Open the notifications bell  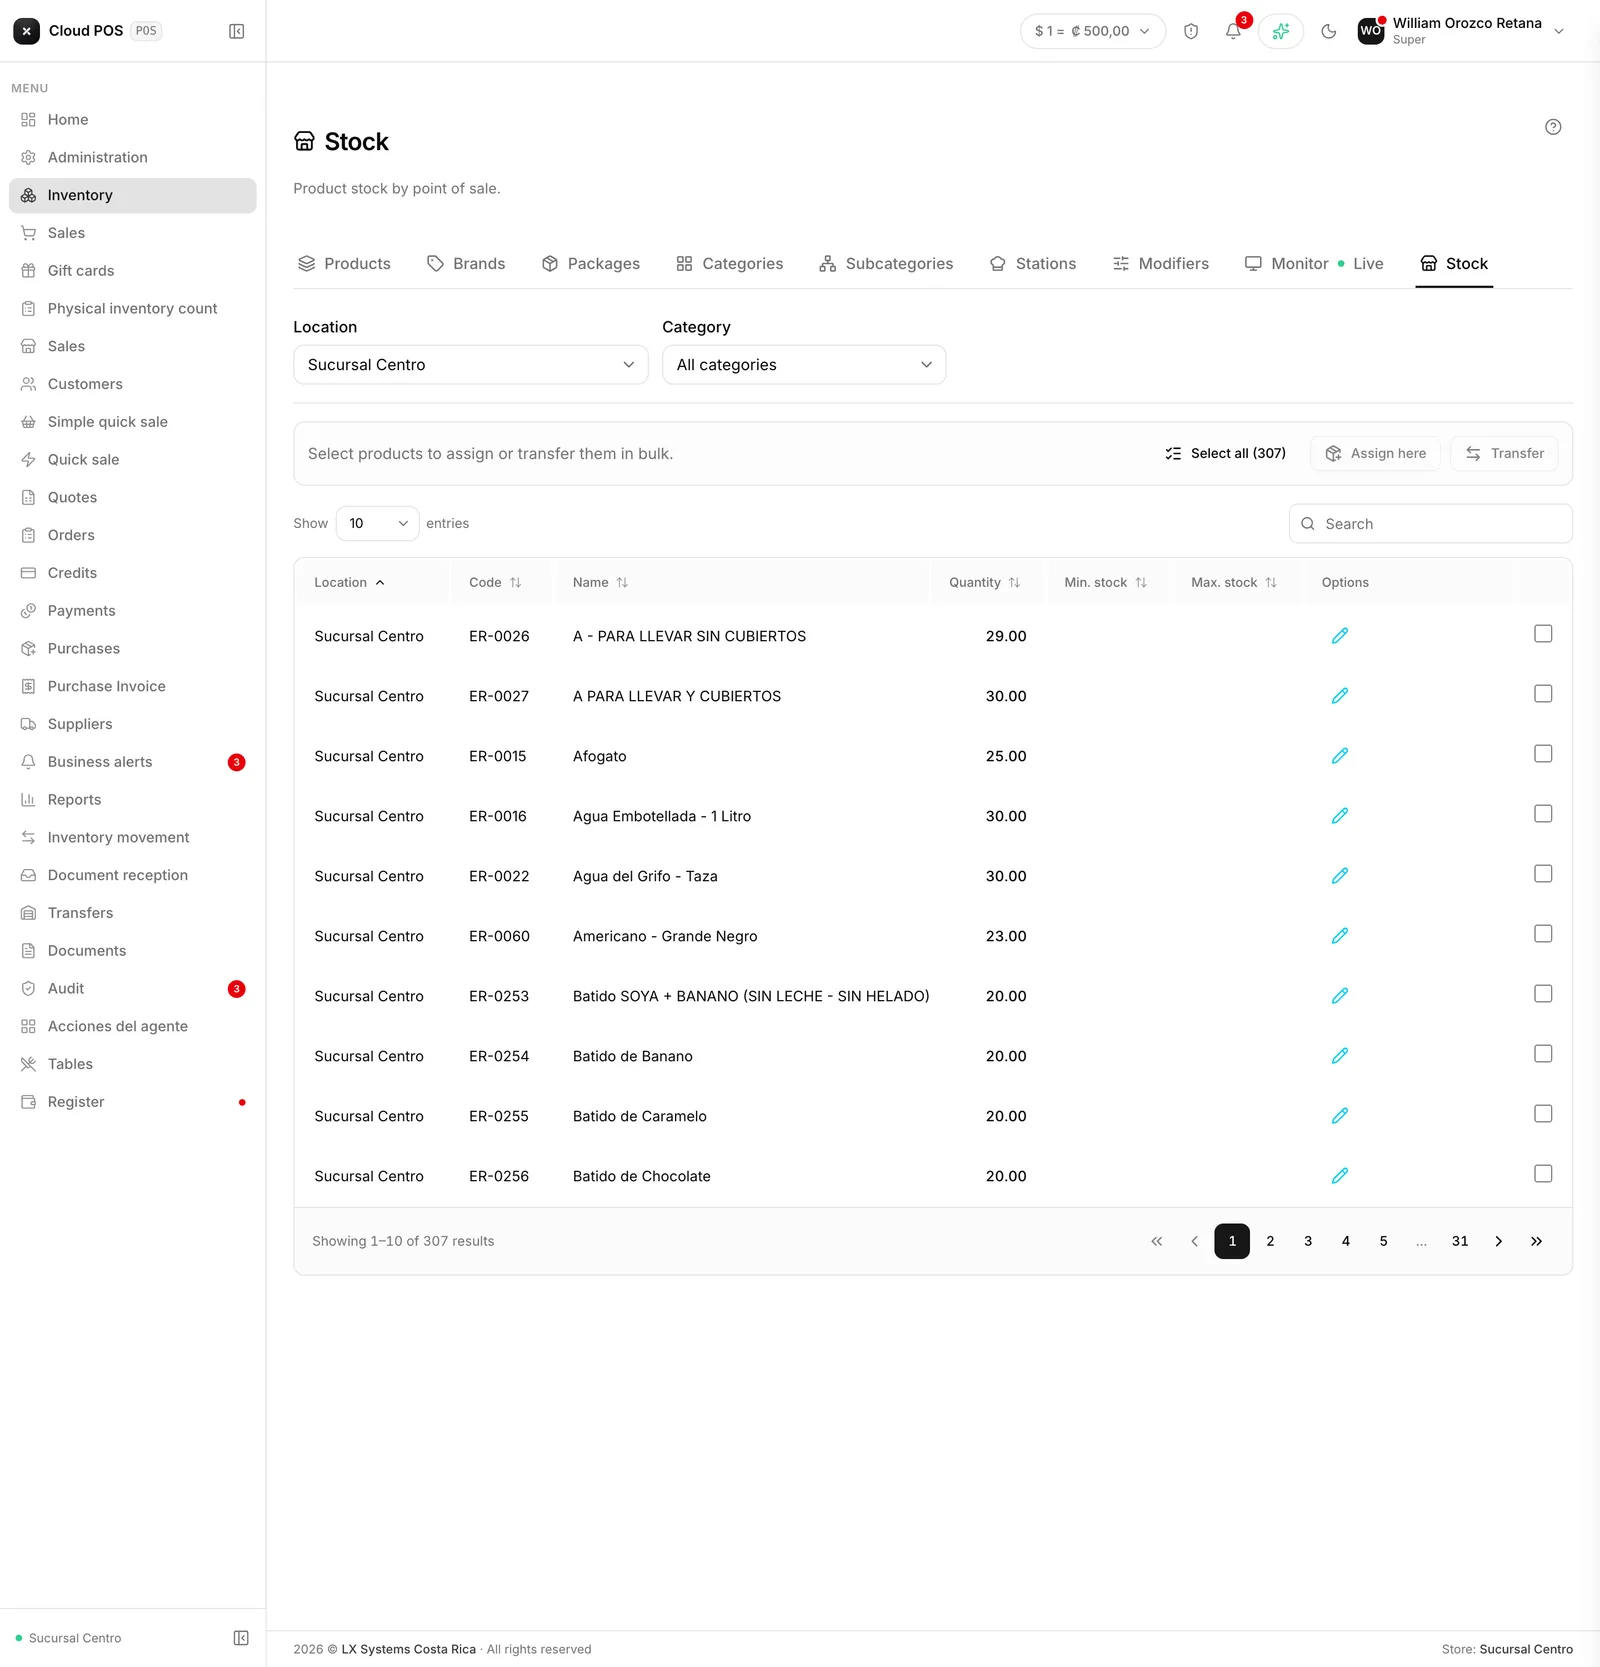[1233, 31]
